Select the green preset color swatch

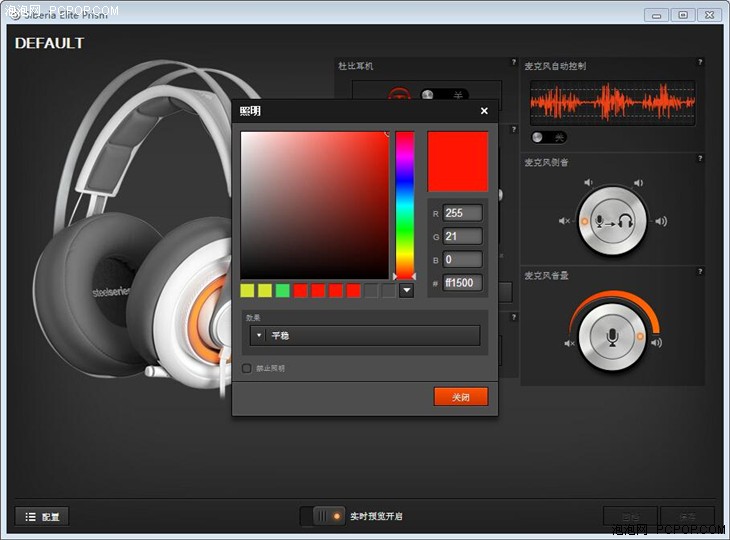click(x=283, y=291)
